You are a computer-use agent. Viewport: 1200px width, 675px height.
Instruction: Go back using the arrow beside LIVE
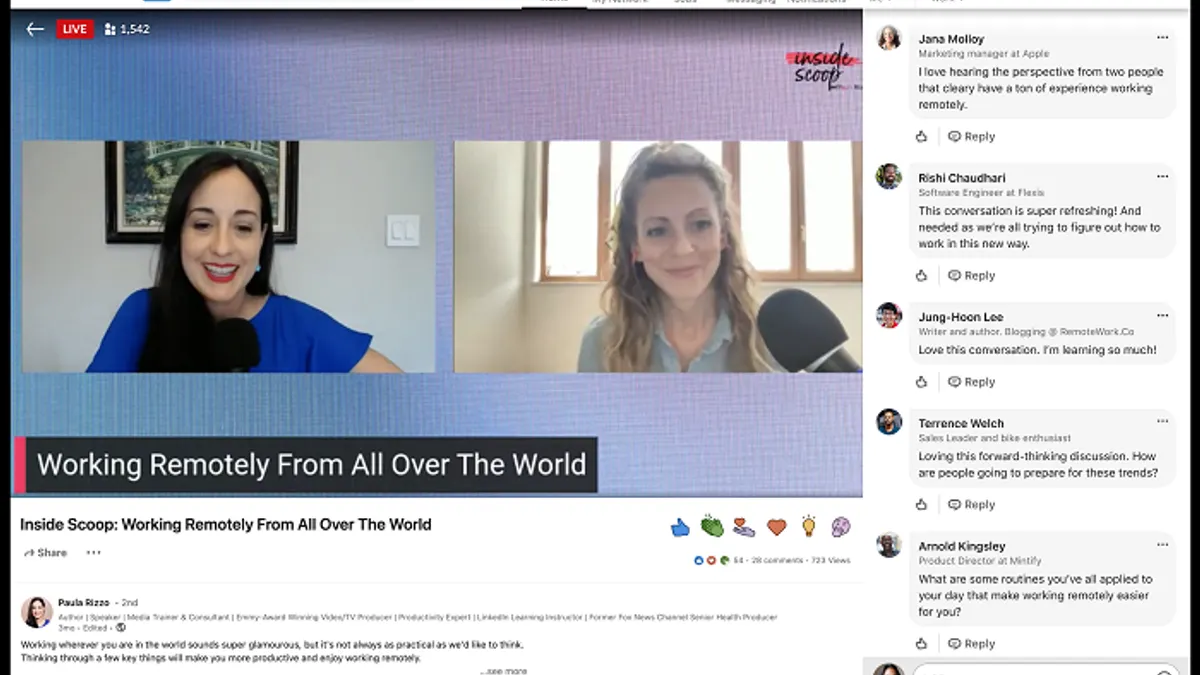point(35,29)
